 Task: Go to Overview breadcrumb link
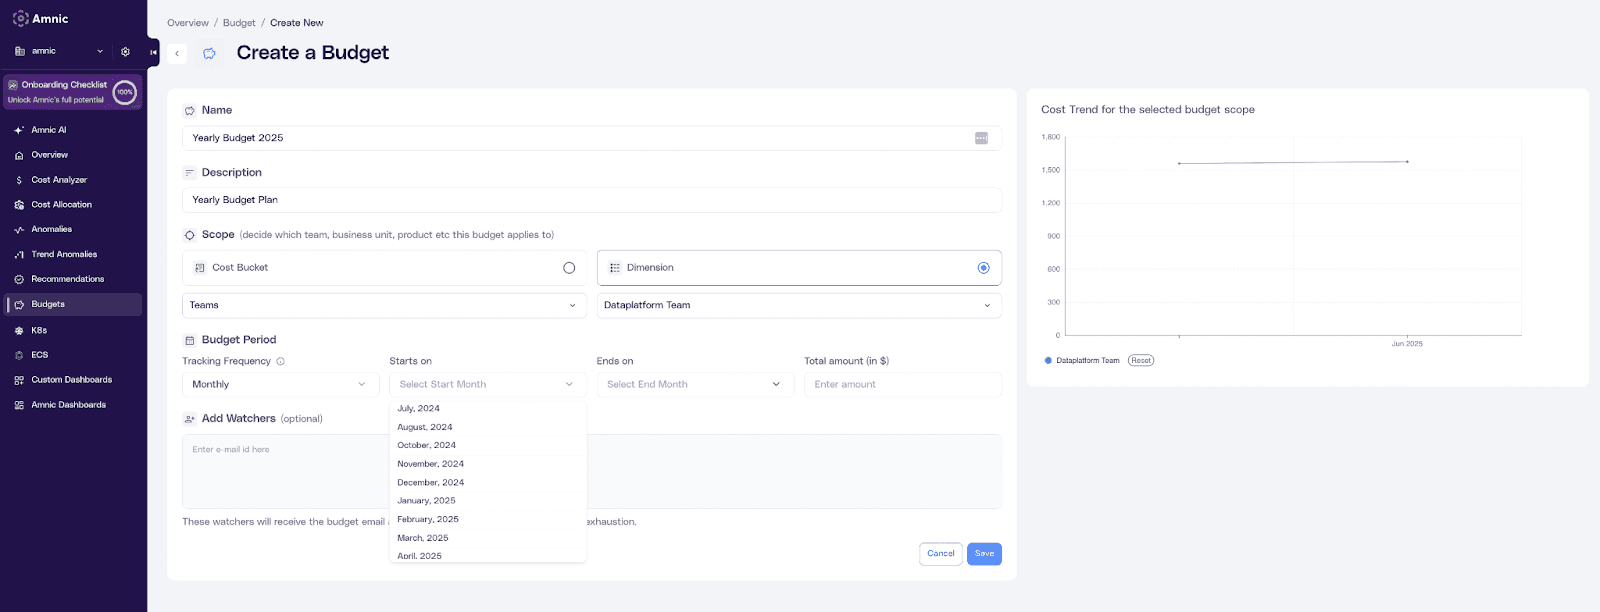(188, 23)
